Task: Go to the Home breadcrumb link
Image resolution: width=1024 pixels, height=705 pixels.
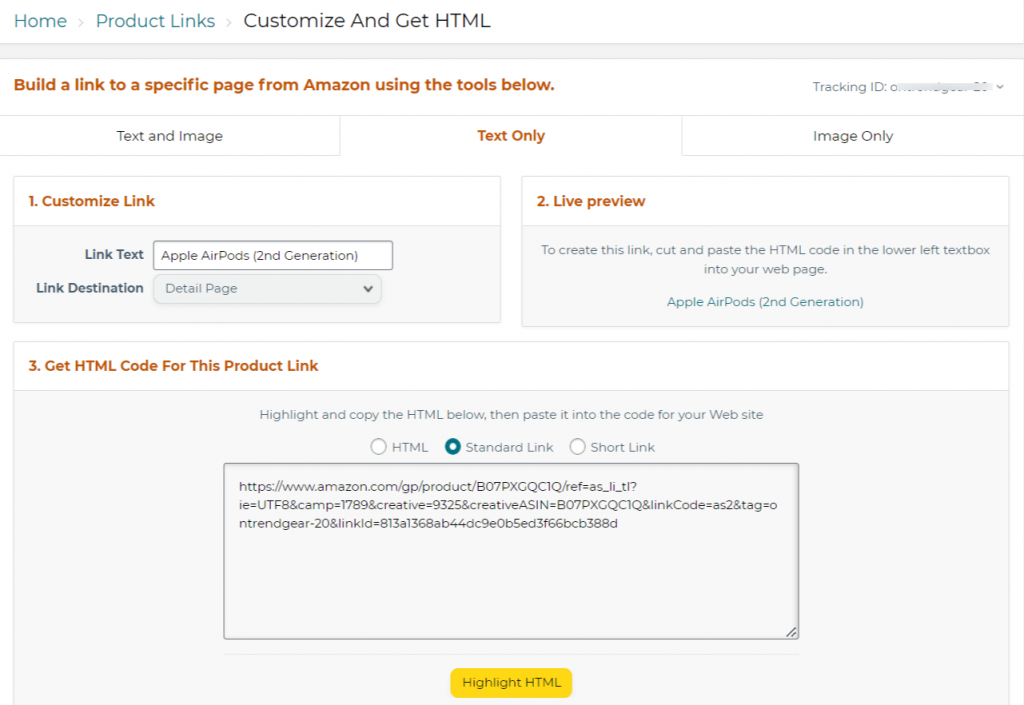Action: (40, 21)
